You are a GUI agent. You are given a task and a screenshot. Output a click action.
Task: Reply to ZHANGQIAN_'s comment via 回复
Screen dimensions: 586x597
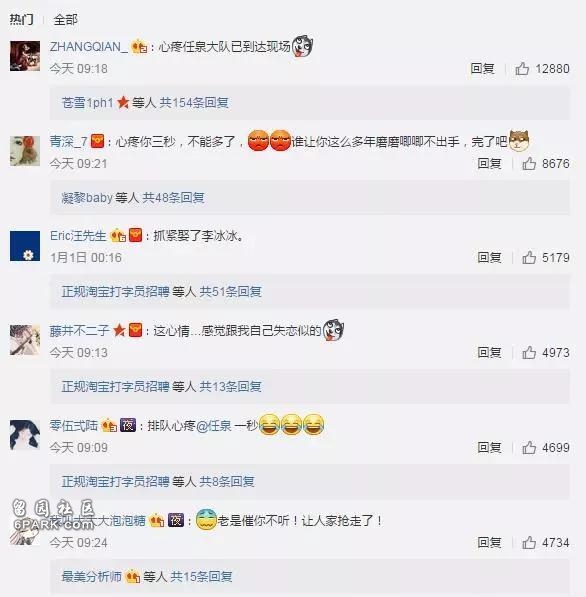[482, 69]
